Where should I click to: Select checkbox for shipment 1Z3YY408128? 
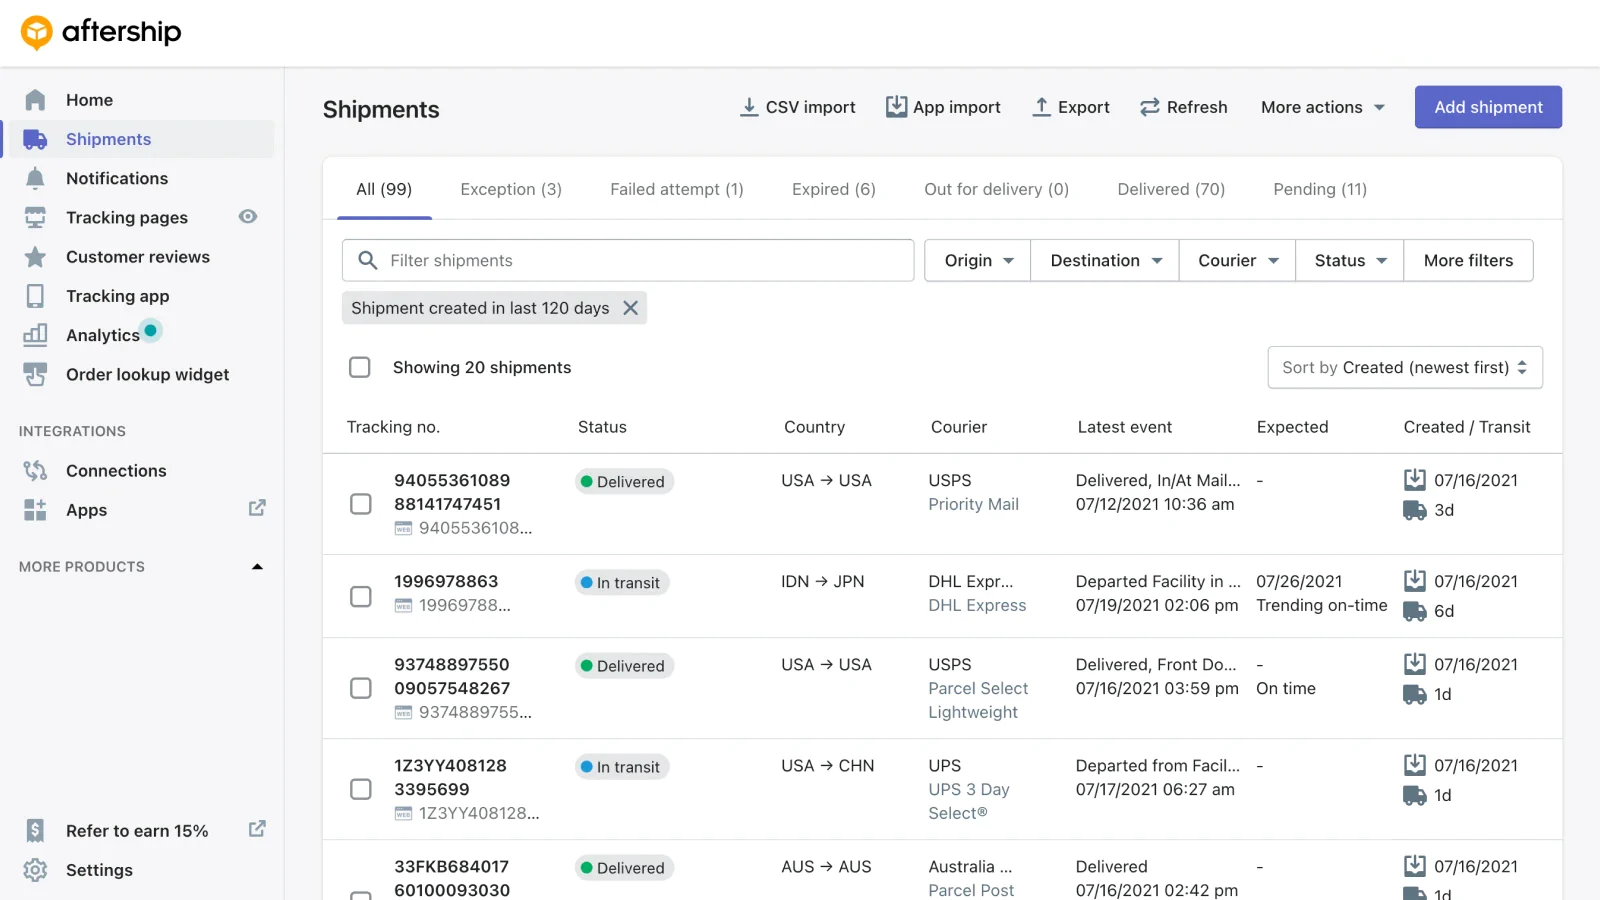tap(361, 789)
